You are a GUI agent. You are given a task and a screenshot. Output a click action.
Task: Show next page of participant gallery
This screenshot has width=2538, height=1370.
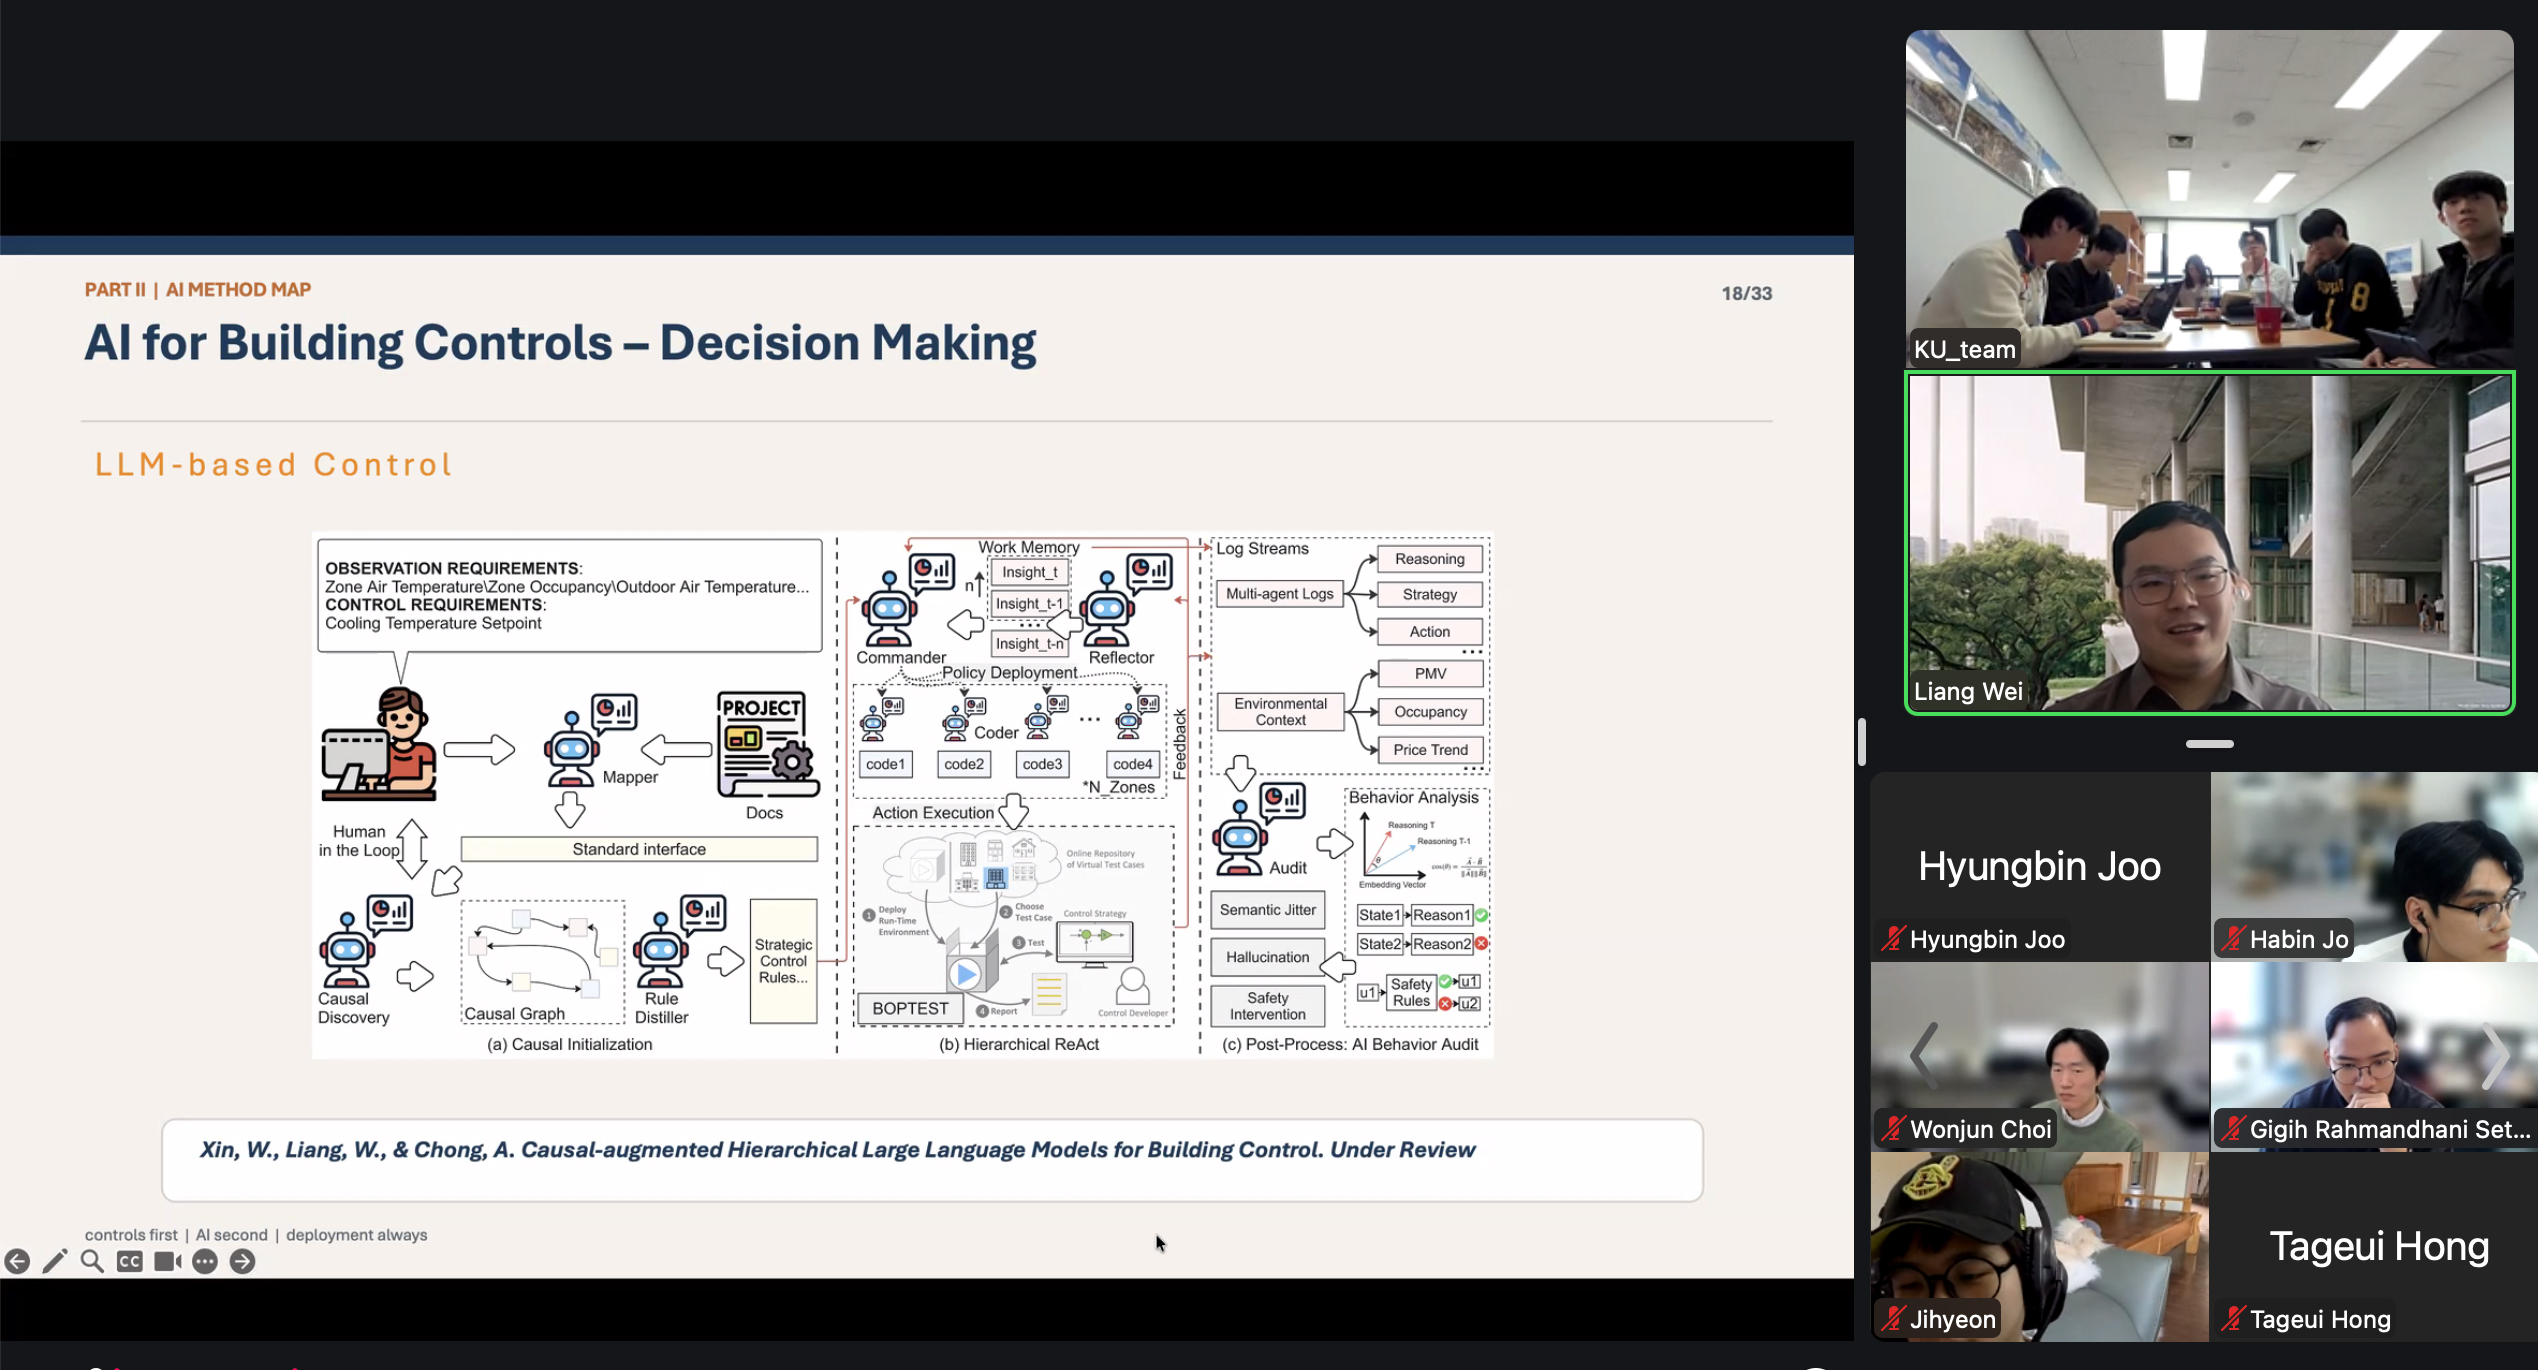(2496, 1055)
